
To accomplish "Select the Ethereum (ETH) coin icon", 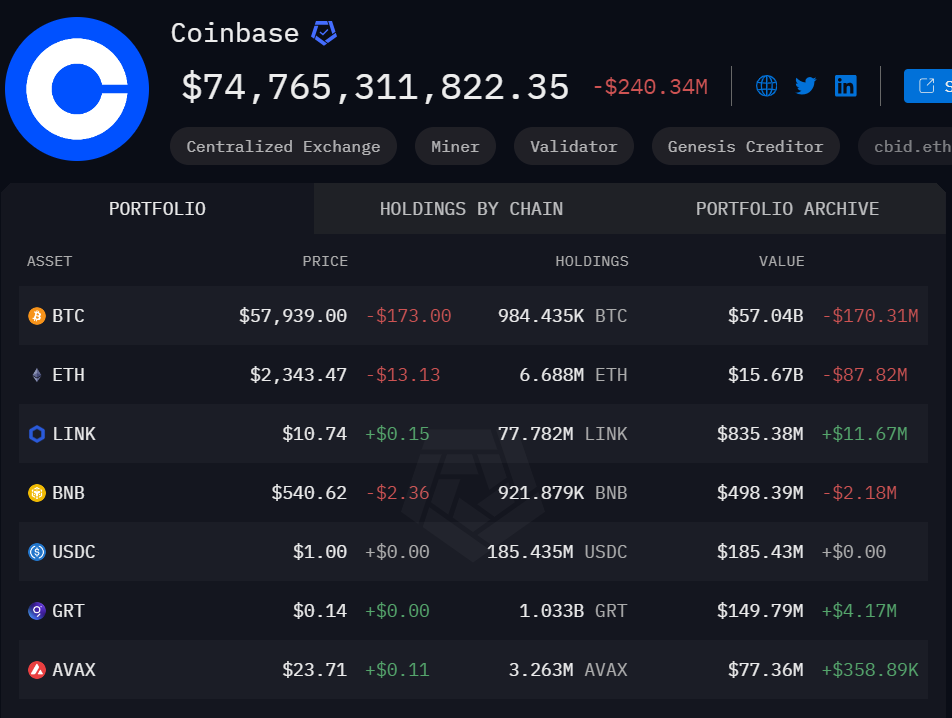I will pyautogui.click(x=35, y=374).
